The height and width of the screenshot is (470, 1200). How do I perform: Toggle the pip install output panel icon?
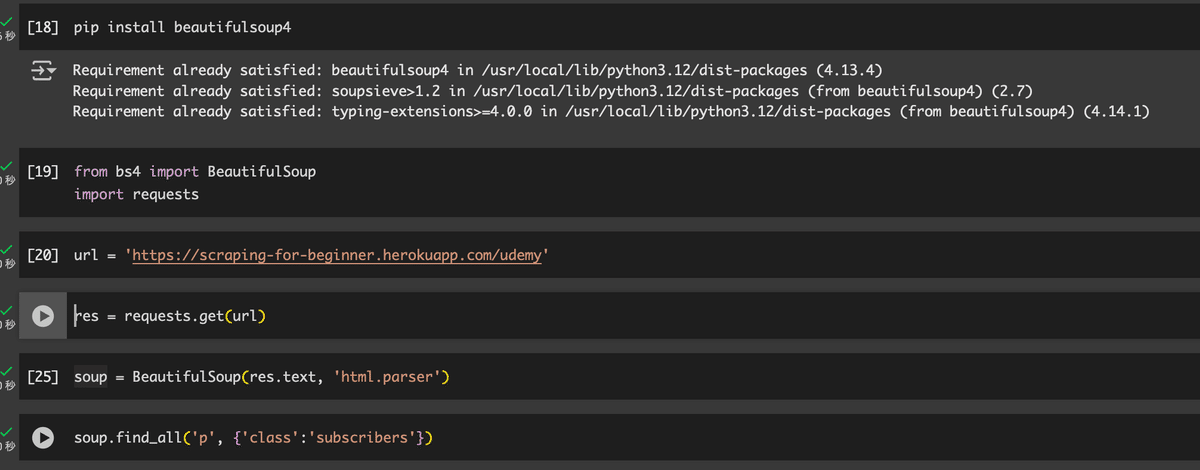pos(43,71)
